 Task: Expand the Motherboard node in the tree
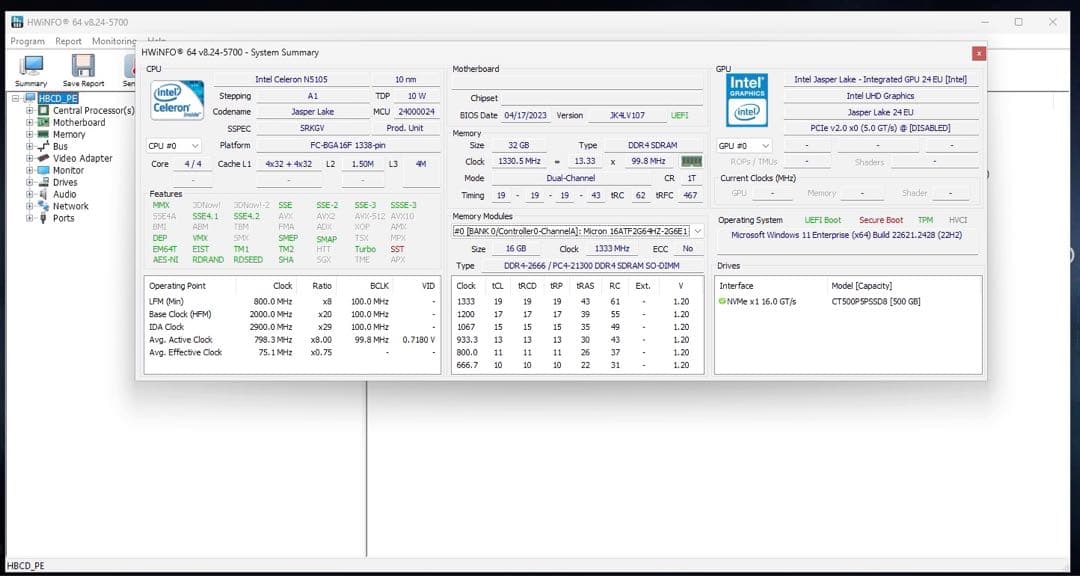coord(30,122)
